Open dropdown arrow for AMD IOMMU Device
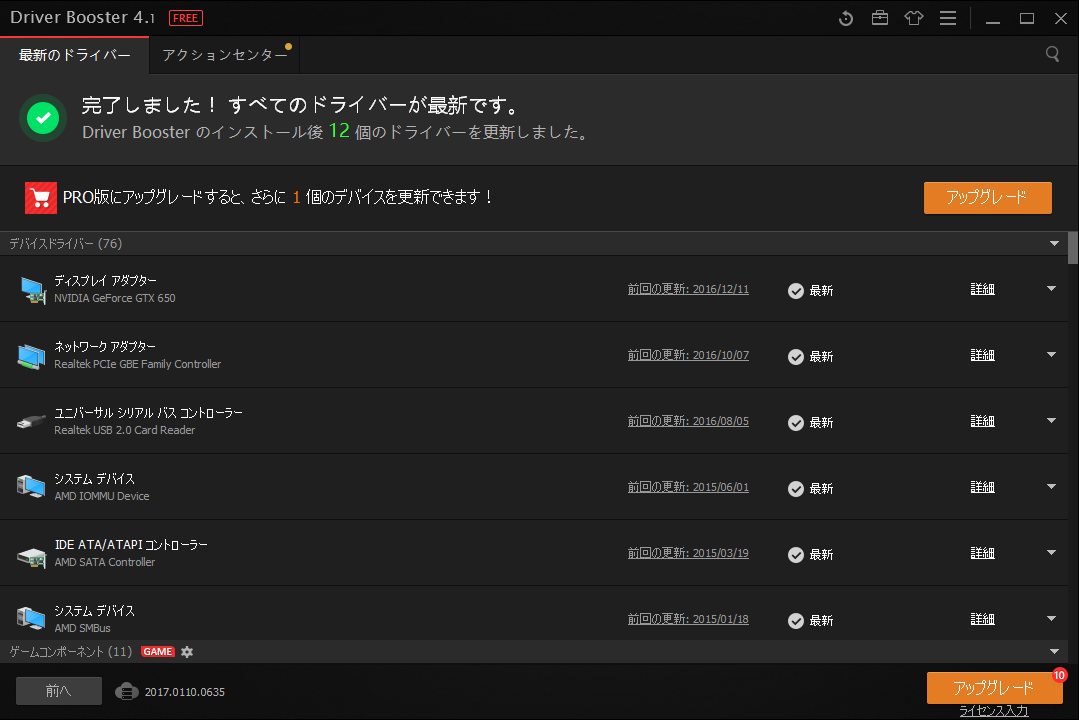Screen dimensions: 1079x720 click(1051, 487)
